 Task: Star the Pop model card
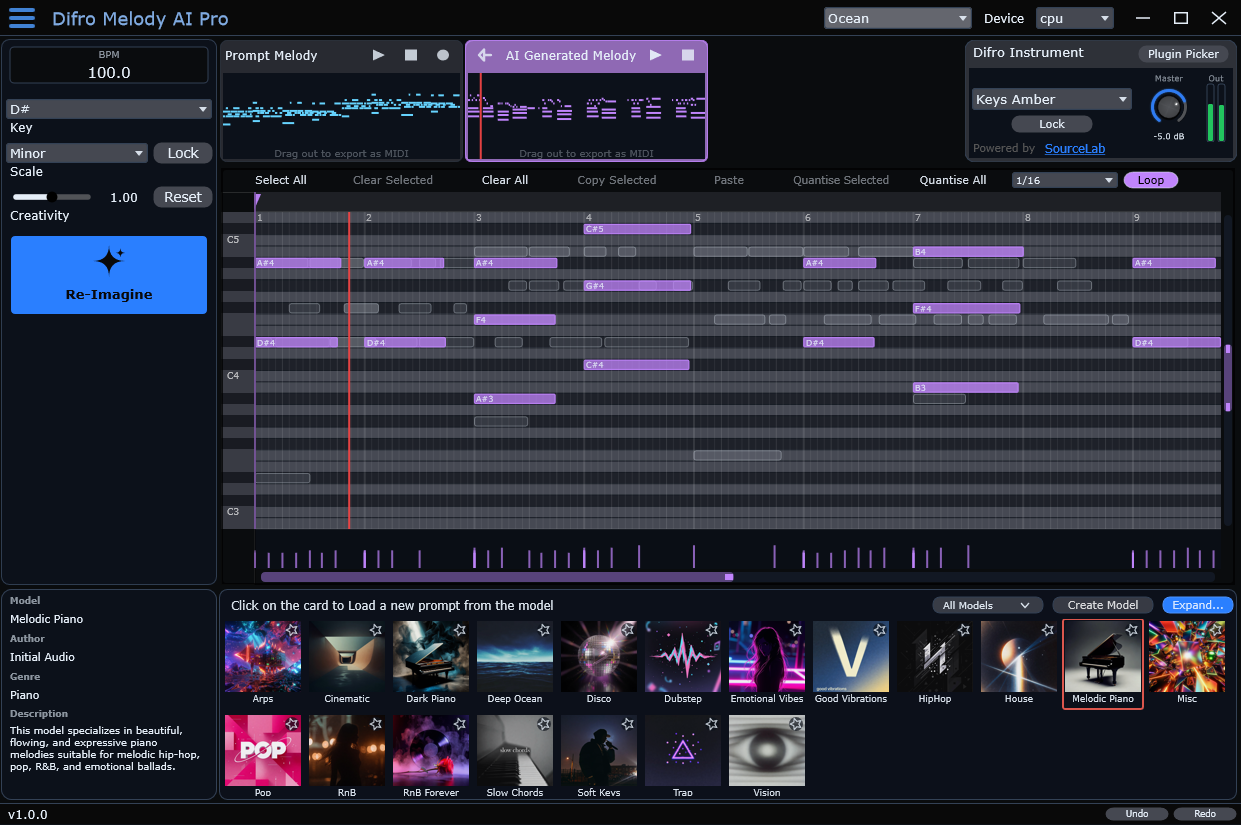[292, 724]
